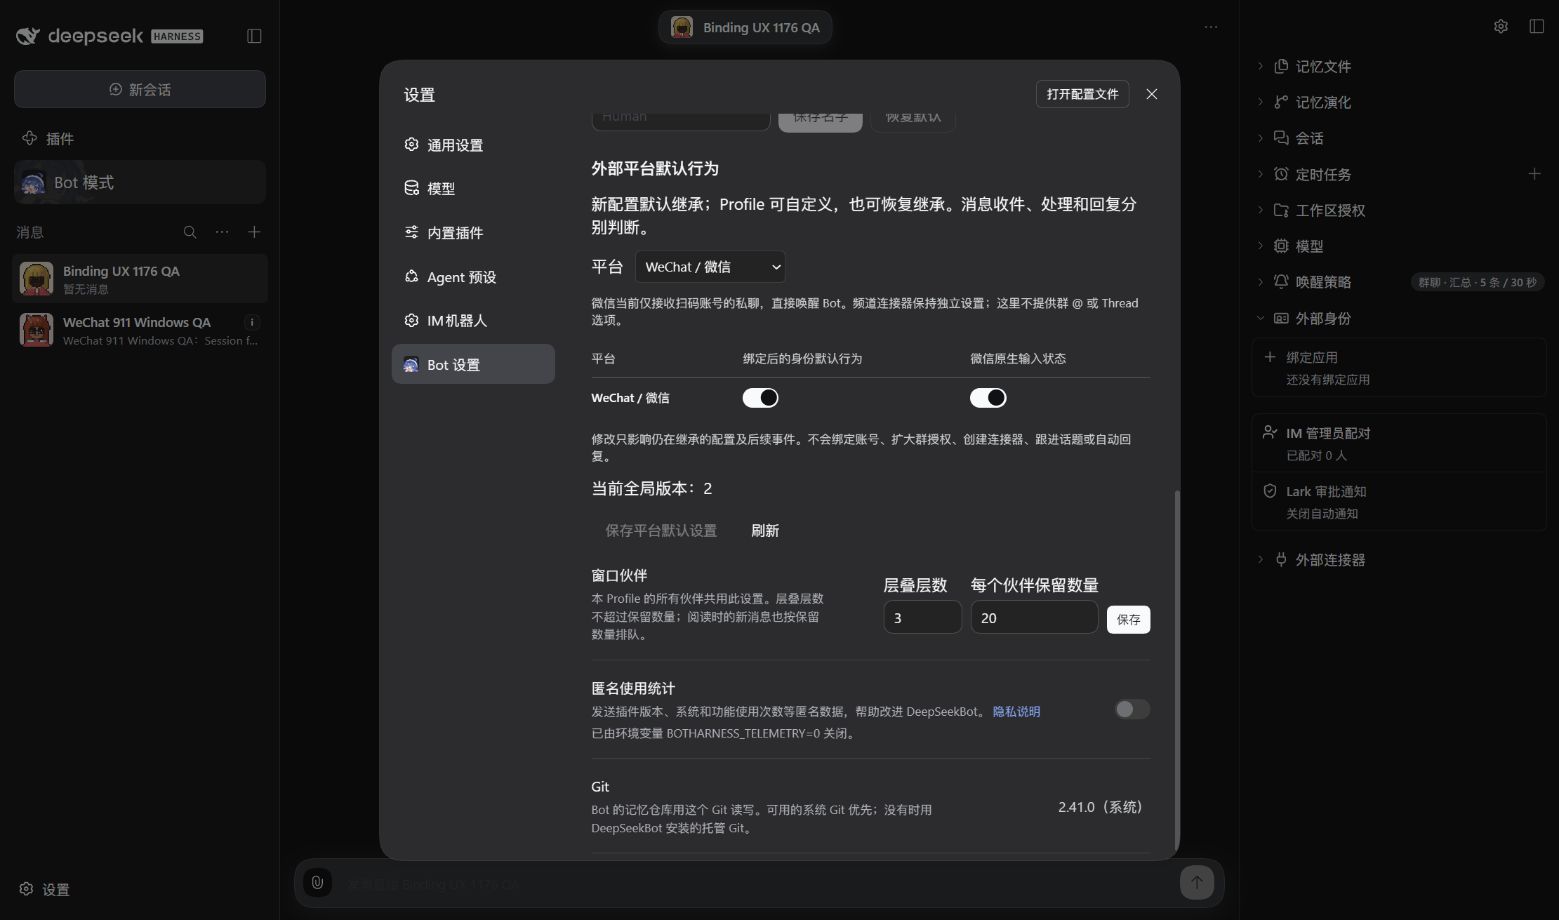Click the 每个伙伴保留数量 input field
The image size is (1559, 920).
pos(1035,618)
